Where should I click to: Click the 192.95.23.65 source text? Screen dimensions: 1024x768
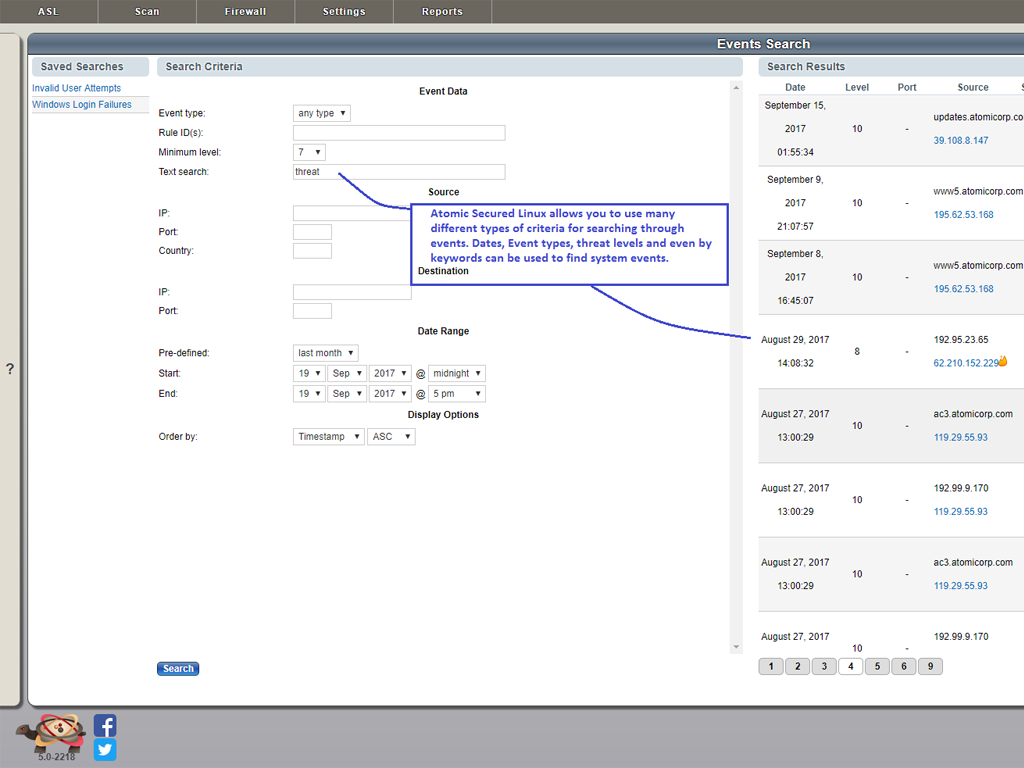[x=961, y=340]
